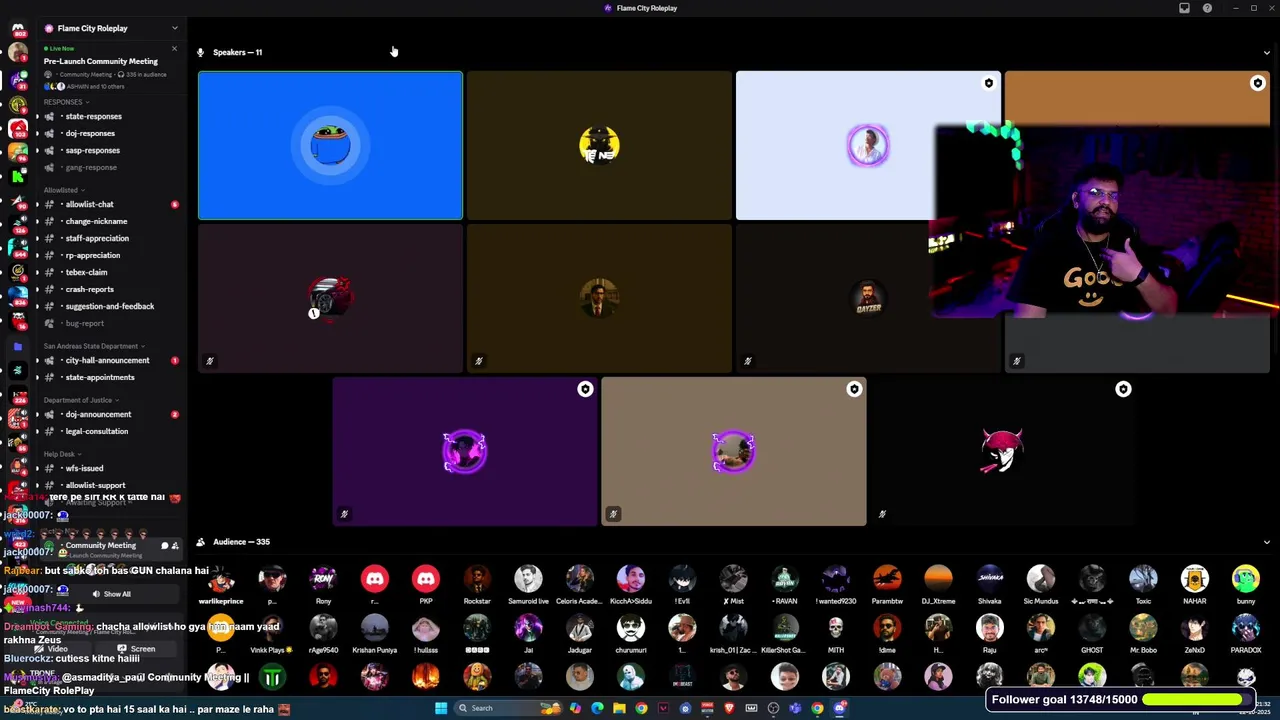Click the moderator badge on red-mask speaker tile
This screenshot has height=720, width=1280.
tap(1123, 389)
